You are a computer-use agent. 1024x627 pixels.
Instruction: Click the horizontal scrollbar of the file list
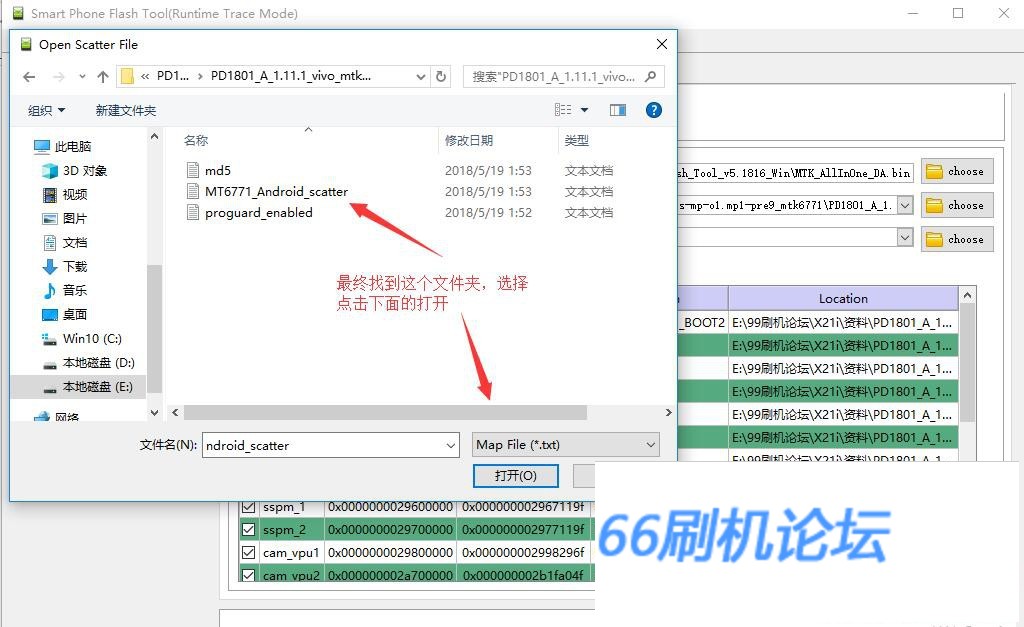point(385,413)
